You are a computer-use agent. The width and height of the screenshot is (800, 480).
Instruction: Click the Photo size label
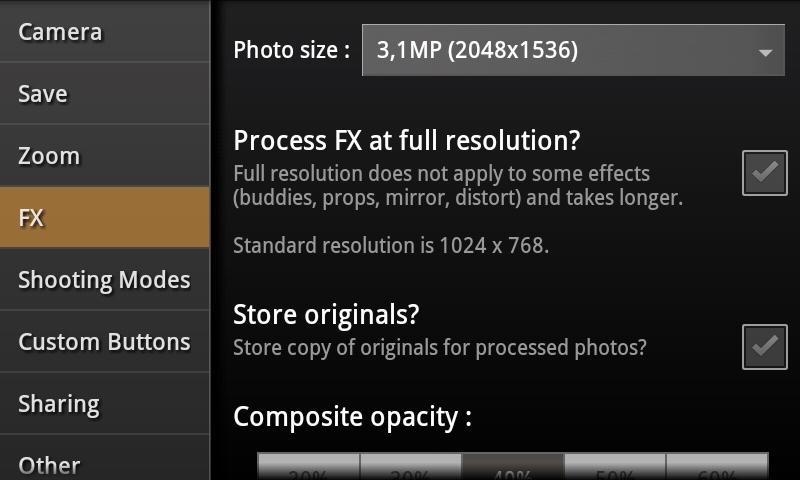(x=291, y=50)
